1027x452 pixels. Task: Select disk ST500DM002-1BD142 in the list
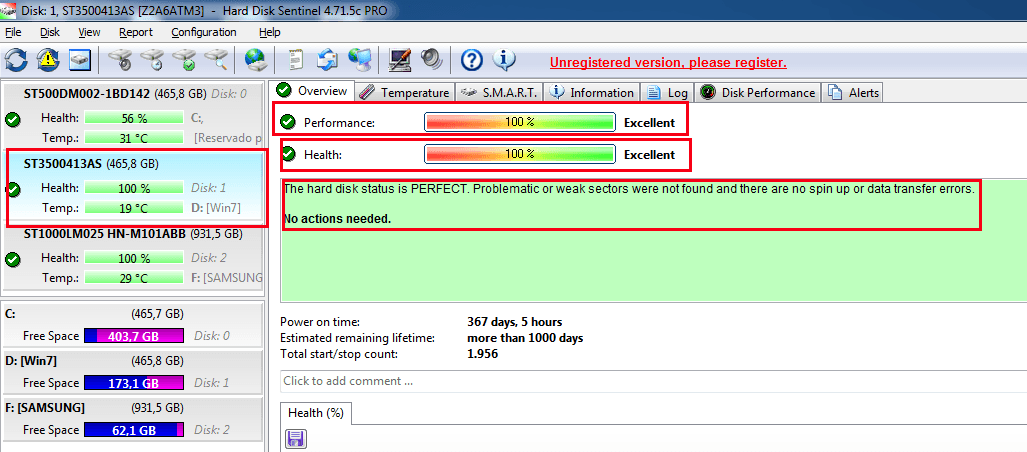click(132, 115)
